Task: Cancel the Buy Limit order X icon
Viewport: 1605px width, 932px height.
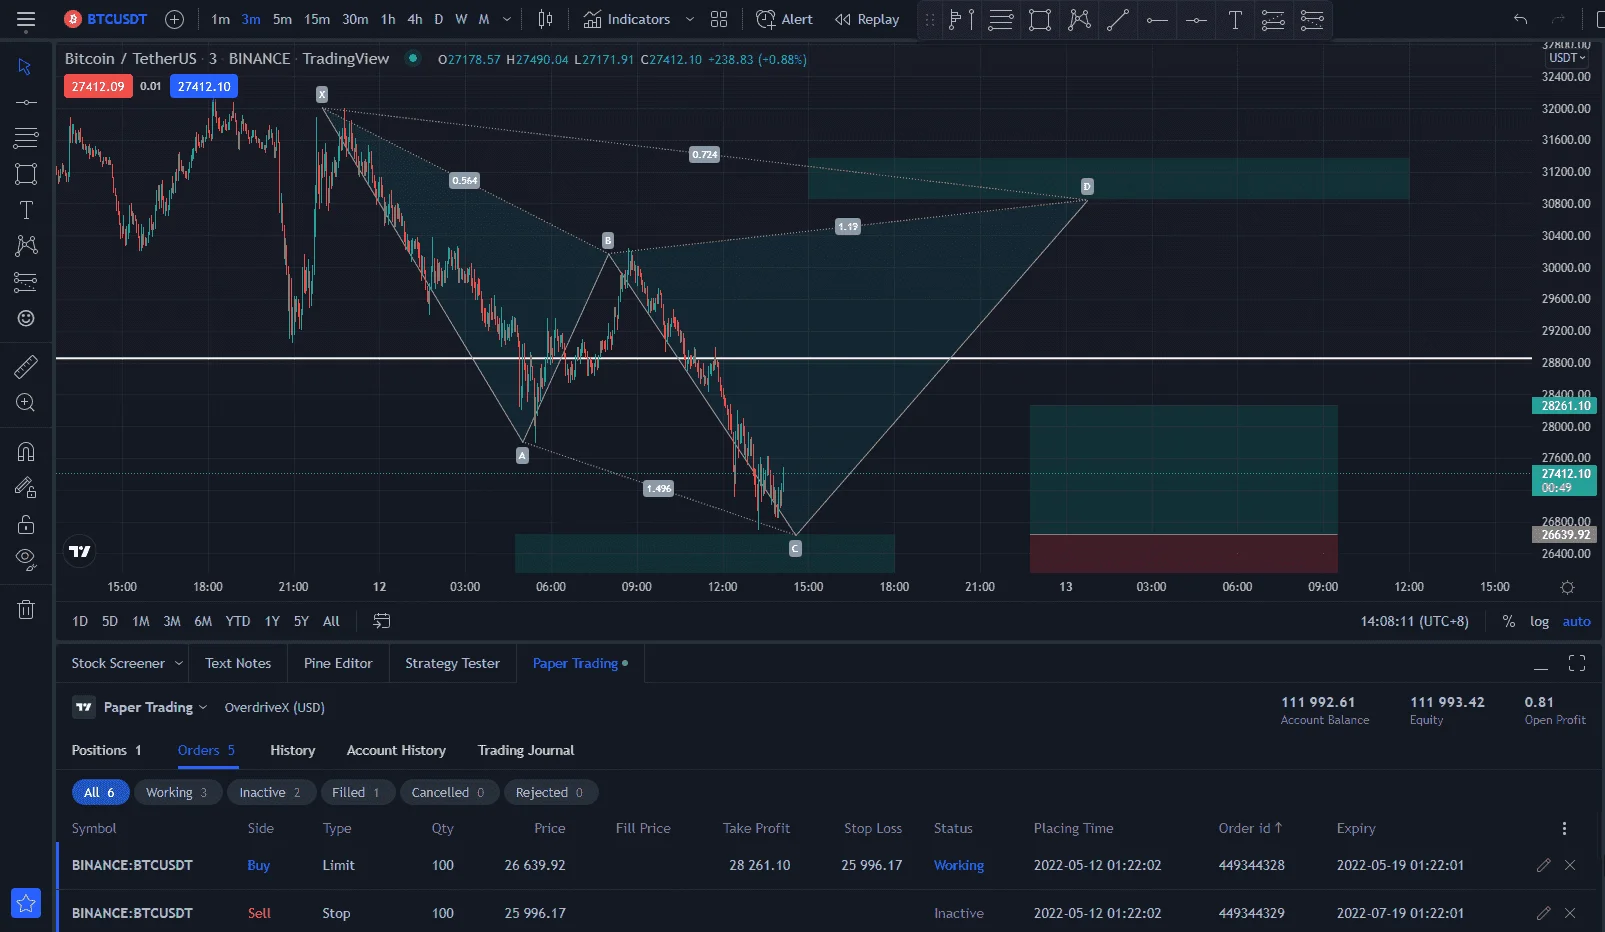Action: click(1570, 865)
